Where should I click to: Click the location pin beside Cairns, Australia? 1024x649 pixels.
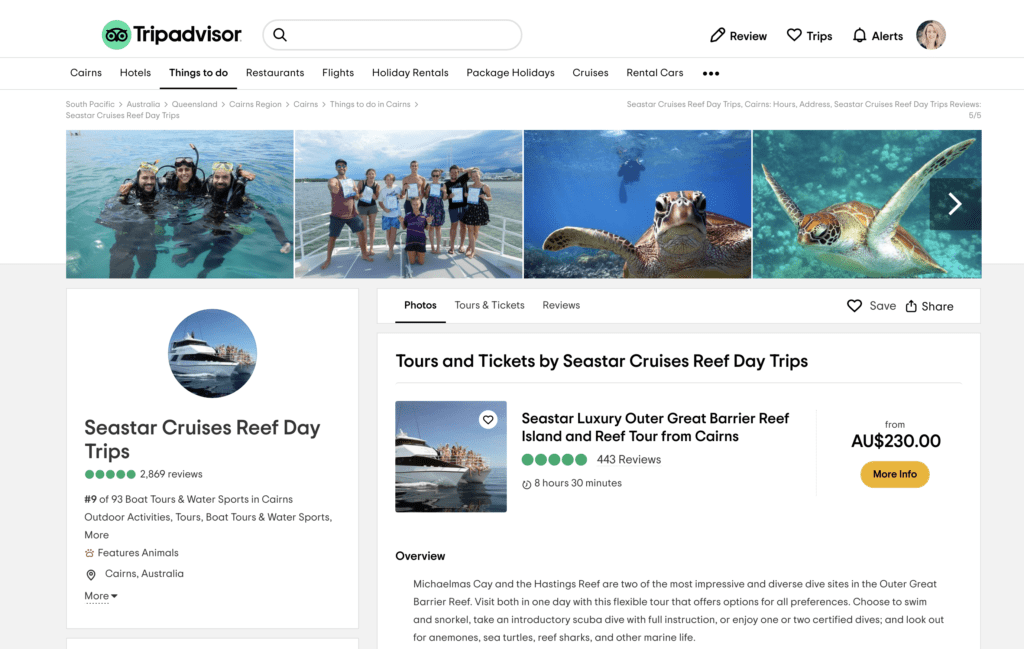click(91, 575)
